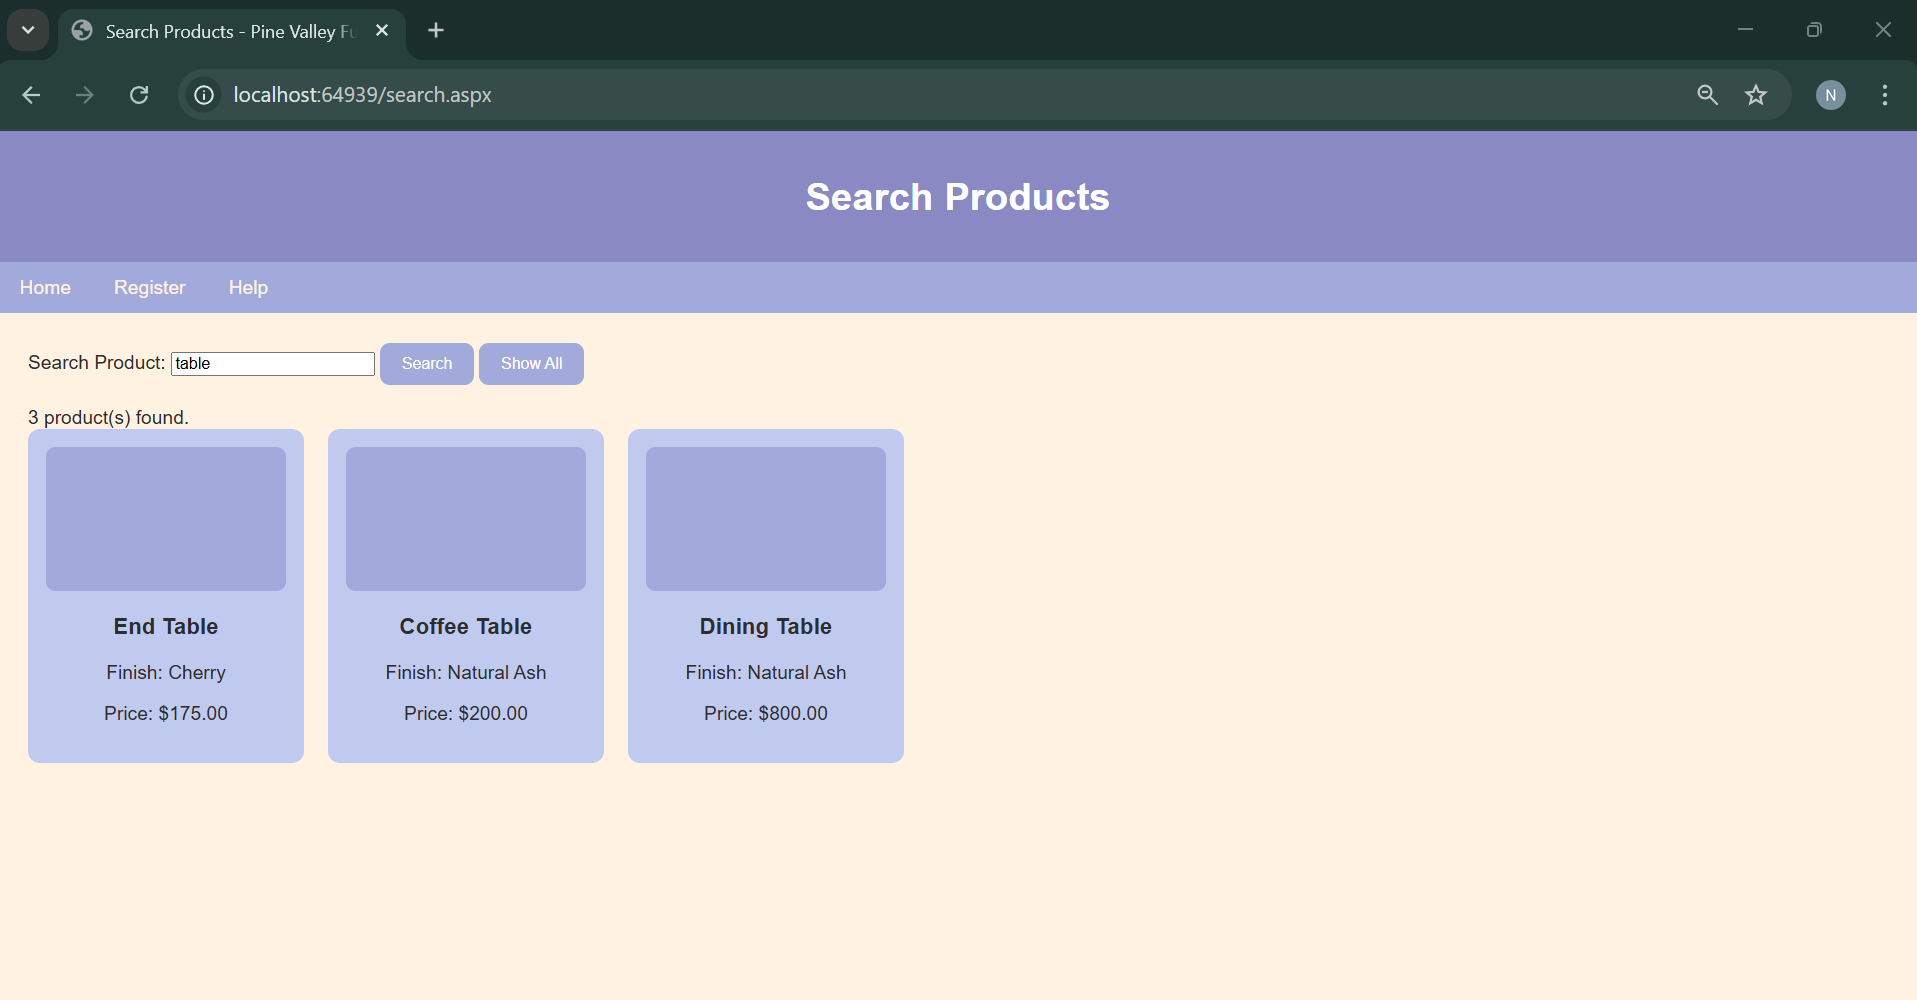The image size is (1917, 1000).
Task: Click inside the Search Product text field
Action: (x=272, y=363)
